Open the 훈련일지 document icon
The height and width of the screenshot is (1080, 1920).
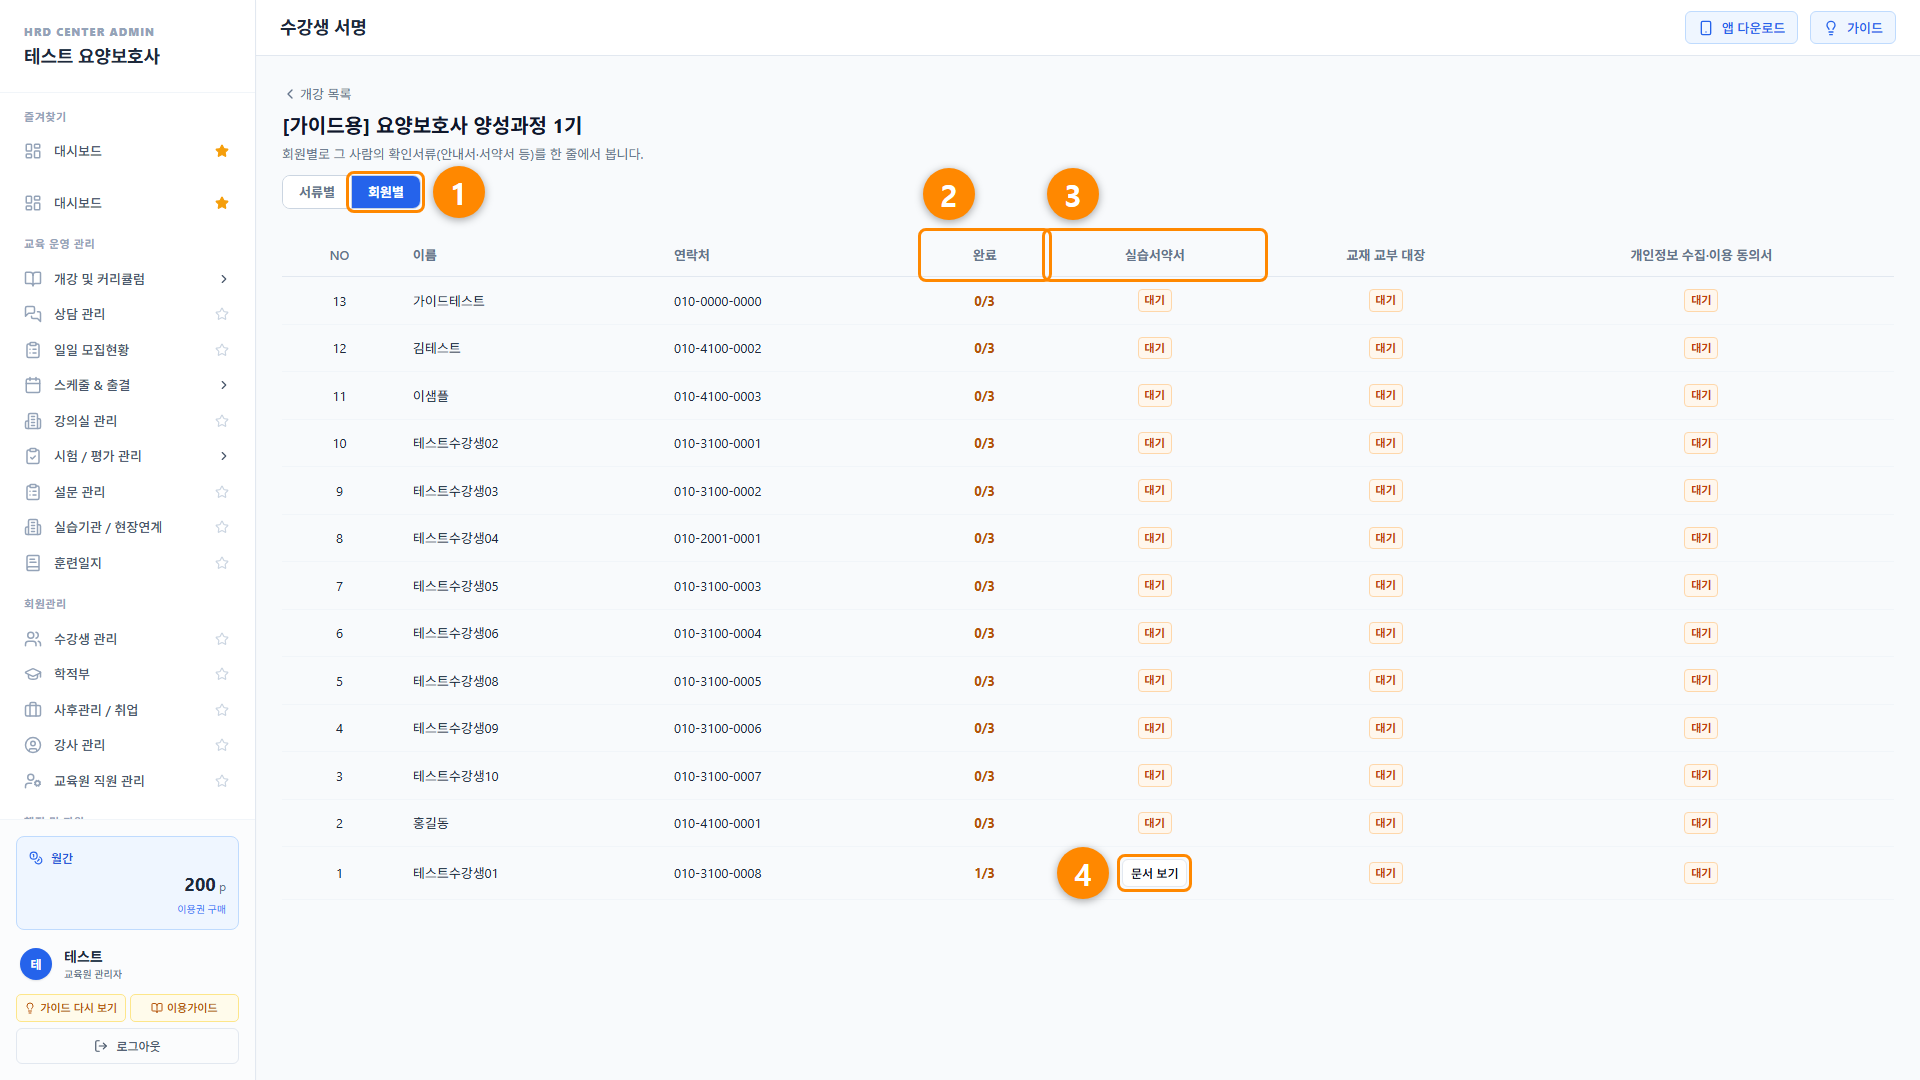point(33,563)
